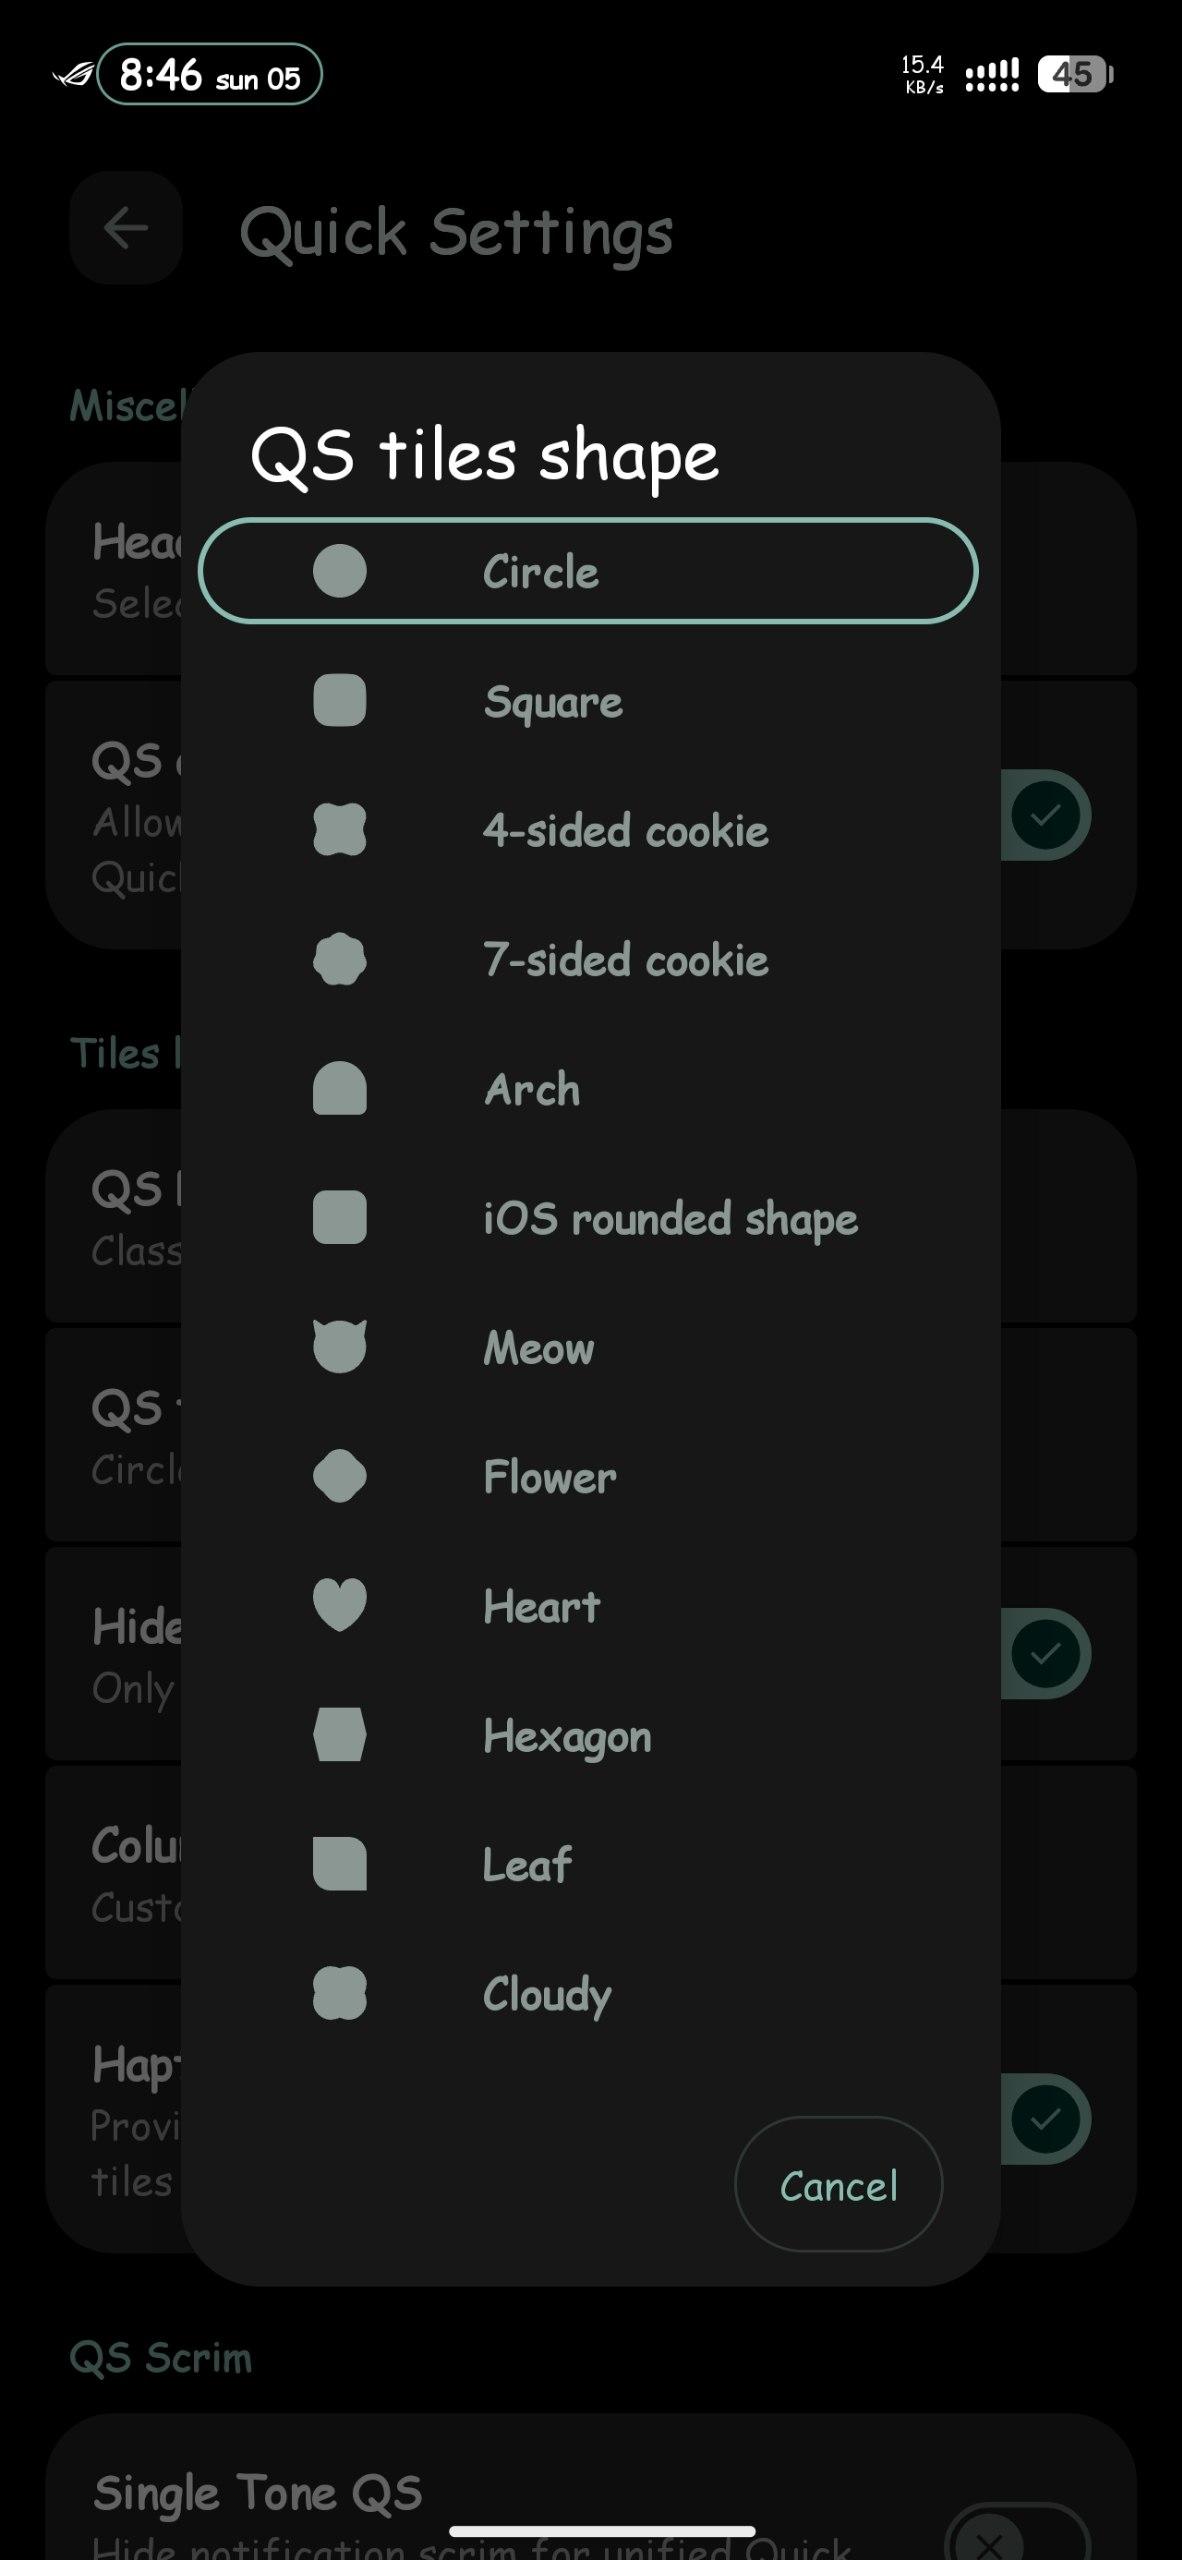Tap the clock pill in the status bar
Screen dimensions: 1182x2560
[210, 74]
